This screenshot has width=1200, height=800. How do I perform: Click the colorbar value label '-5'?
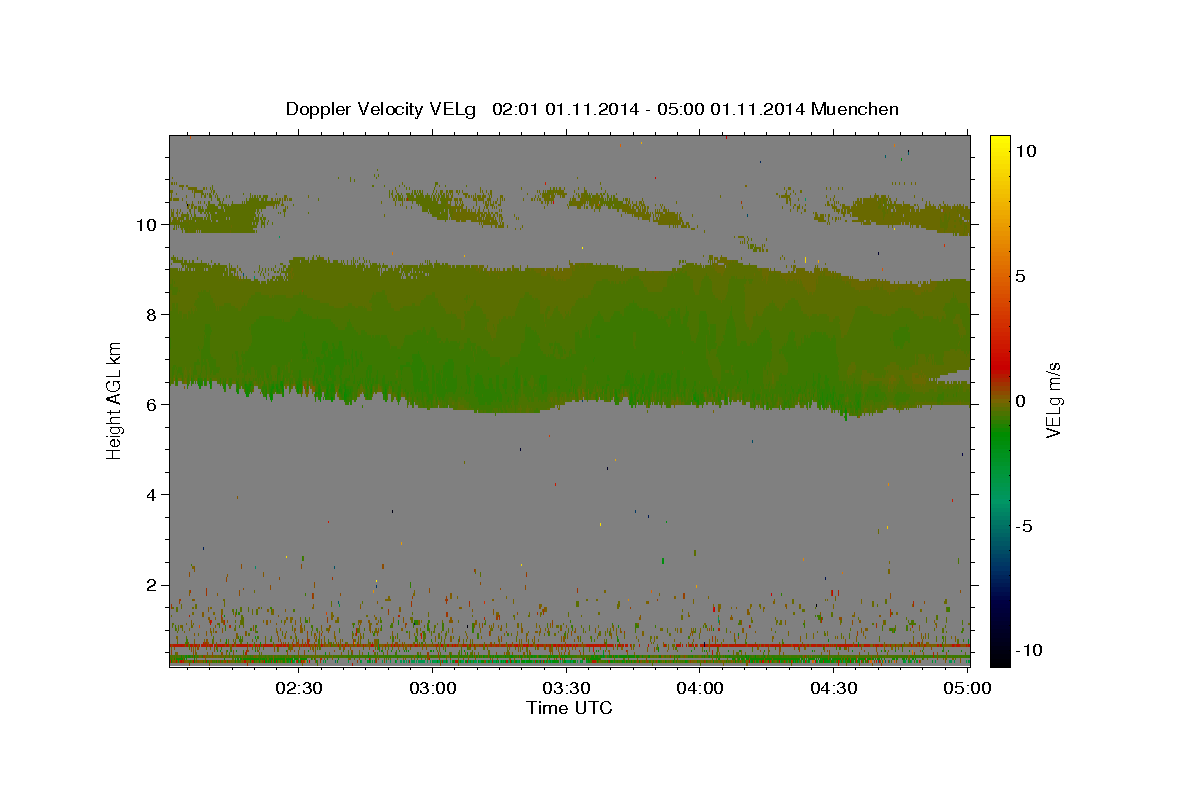pyautogui.click(x=1026, y=526)
